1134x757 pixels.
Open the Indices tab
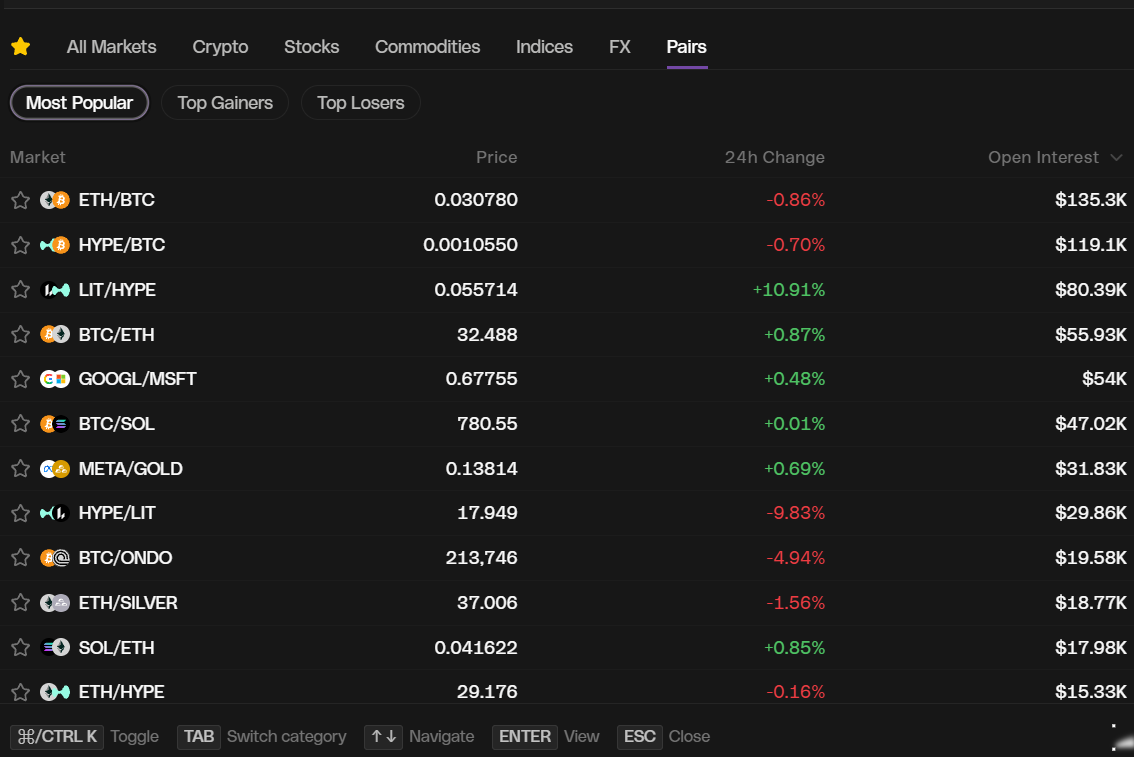click(545, 47)
